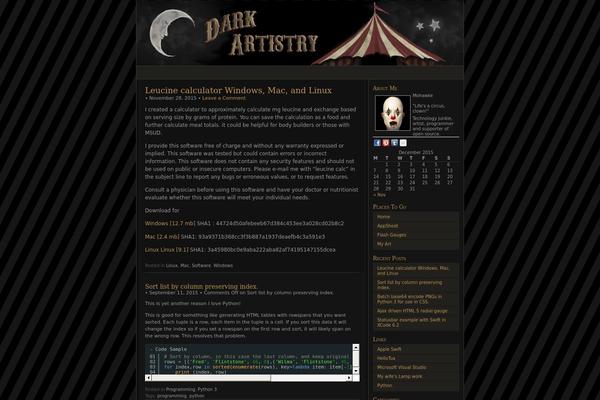Click the 'Places To Go' sidebar heading
This screenshot has width=600, height=400.
[x=389, y=207]
